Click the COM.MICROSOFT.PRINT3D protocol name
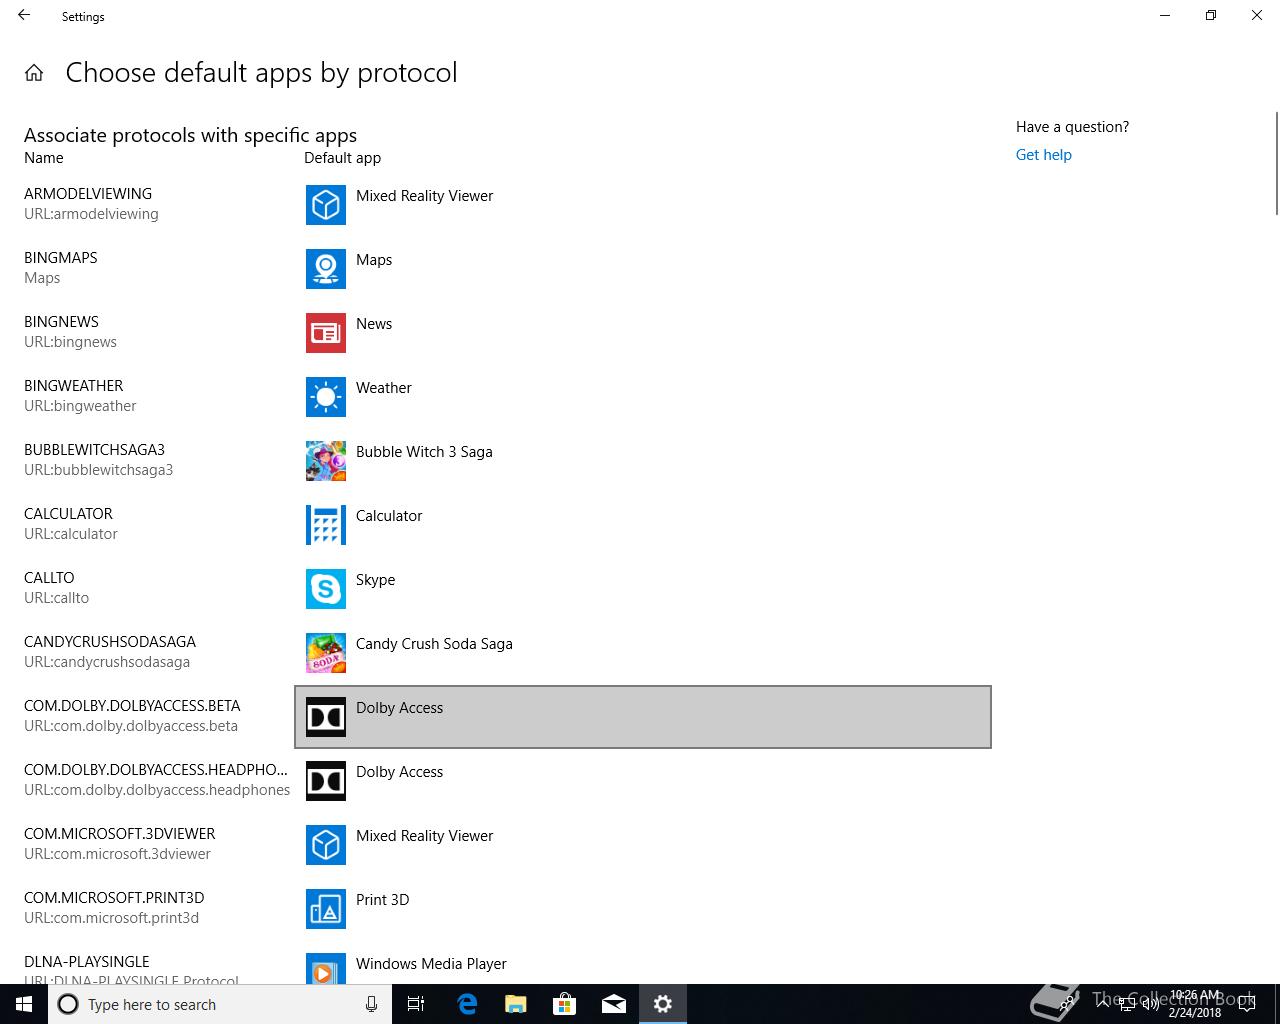 tap(114, 898)
